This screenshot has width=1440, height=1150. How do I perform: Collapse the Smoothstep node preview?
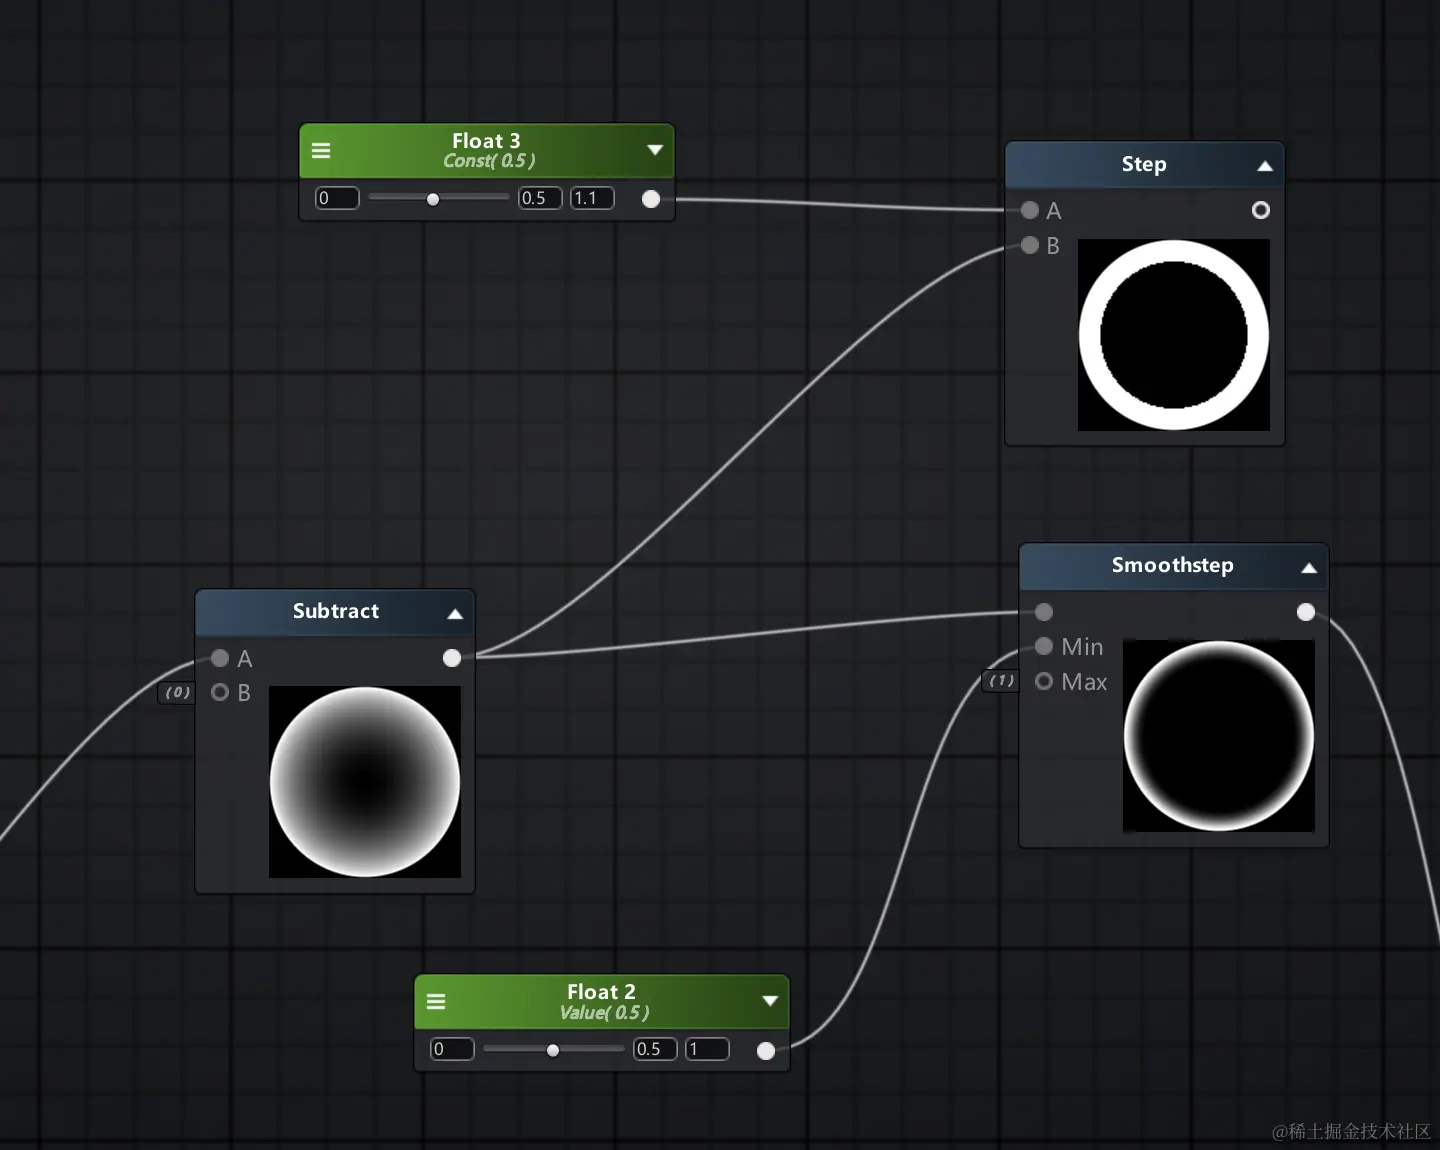tap(1309, 568)
